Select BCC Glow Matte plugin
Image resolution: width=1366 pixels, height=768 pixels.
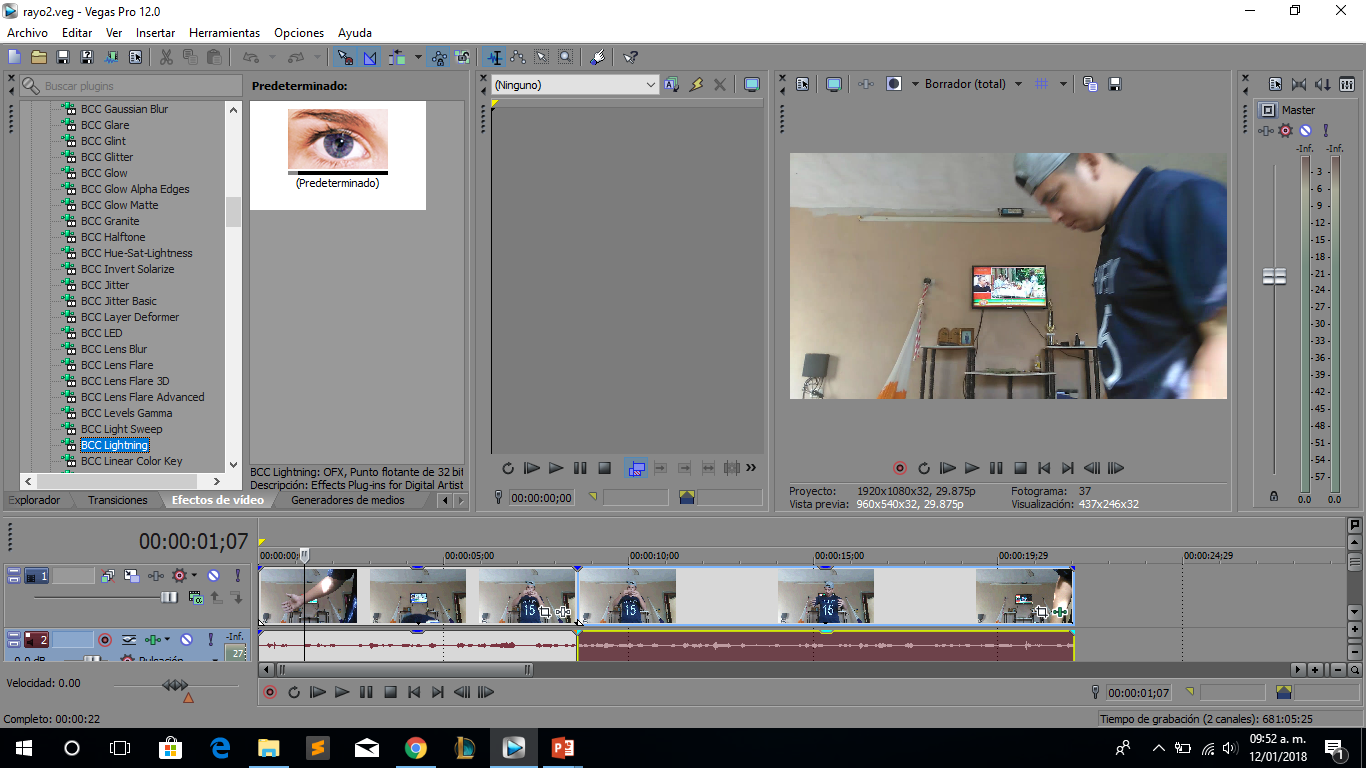tap(119, 205)
